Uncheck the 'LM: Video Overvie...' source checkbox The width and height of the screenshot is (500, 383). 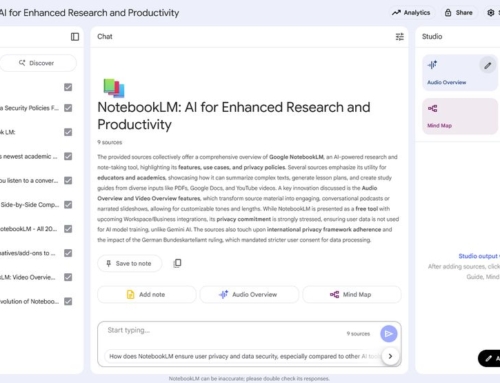[x=68, y=277]
